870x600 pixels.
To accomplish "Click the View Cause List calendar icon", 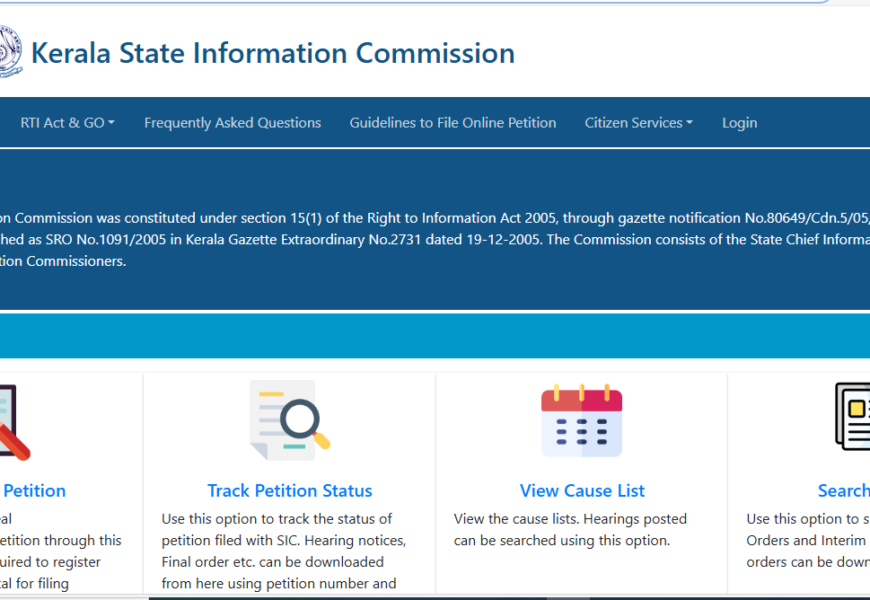I will point(581,420).
